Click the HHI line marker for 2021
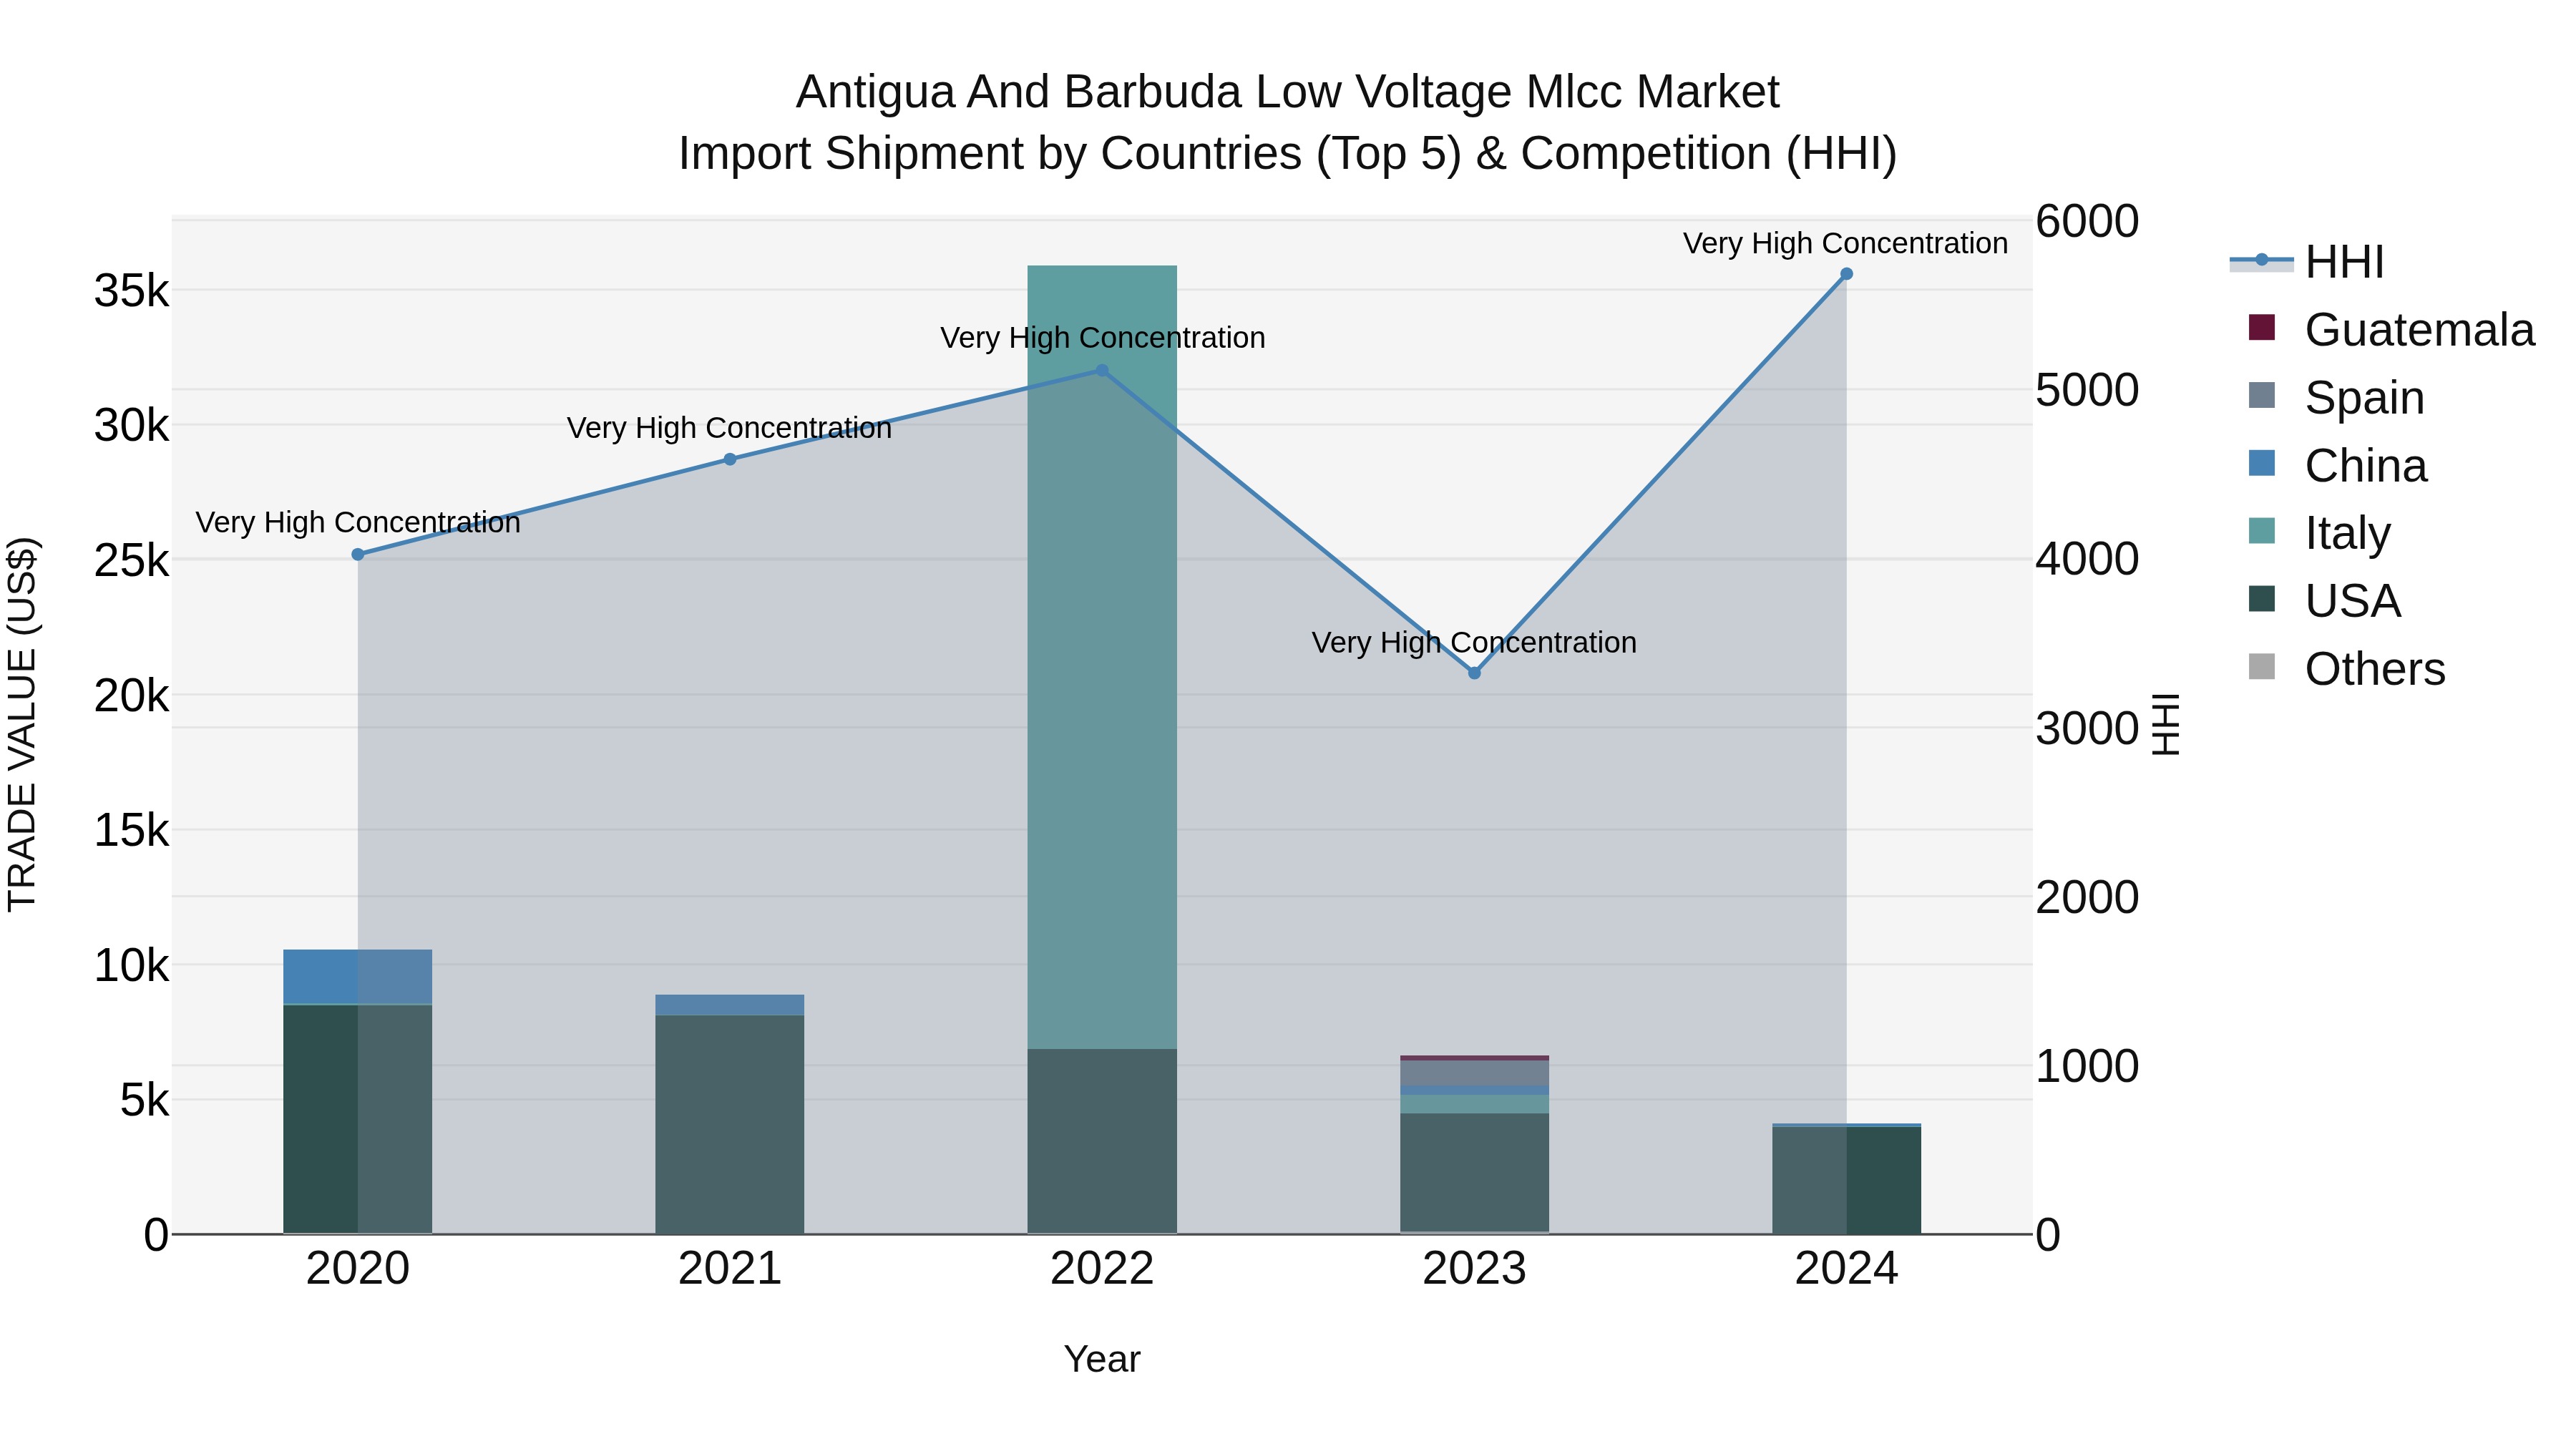This screenshot has height=1449, width=2576. (x=730, y=460)
